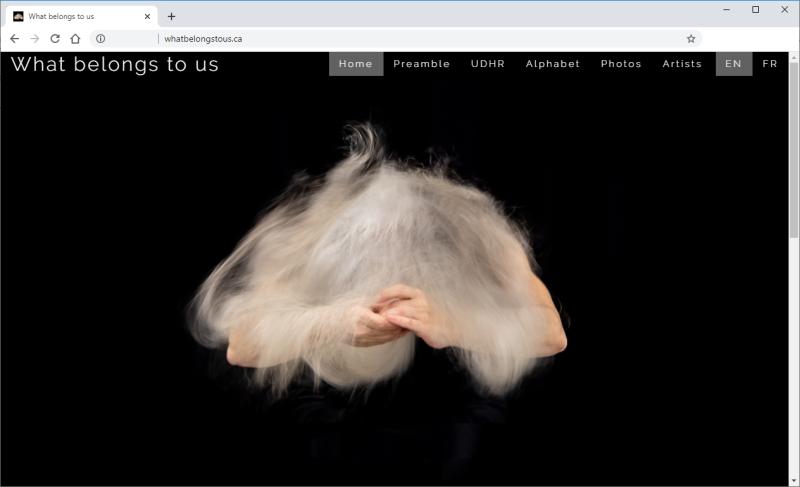The height and width of the screenshot is (487, 800).
Task: Click the browser forward arrow
Action: click(x=35, y=39)
